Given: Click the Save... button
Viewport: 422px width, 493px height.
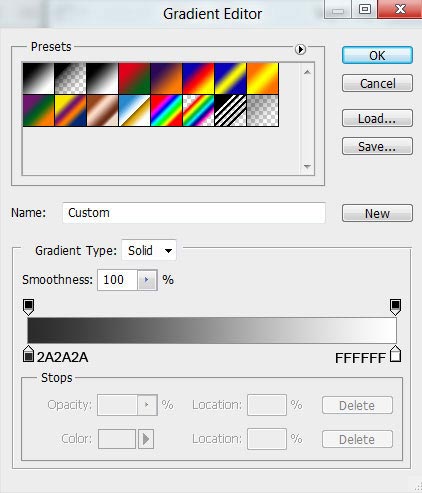Looking at the screenshot, I should [377, 146].
